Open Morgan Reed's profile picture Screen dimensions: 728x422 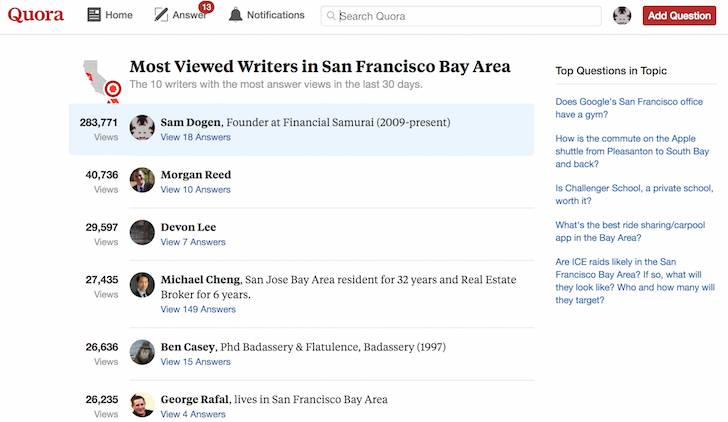pos(142,180)
